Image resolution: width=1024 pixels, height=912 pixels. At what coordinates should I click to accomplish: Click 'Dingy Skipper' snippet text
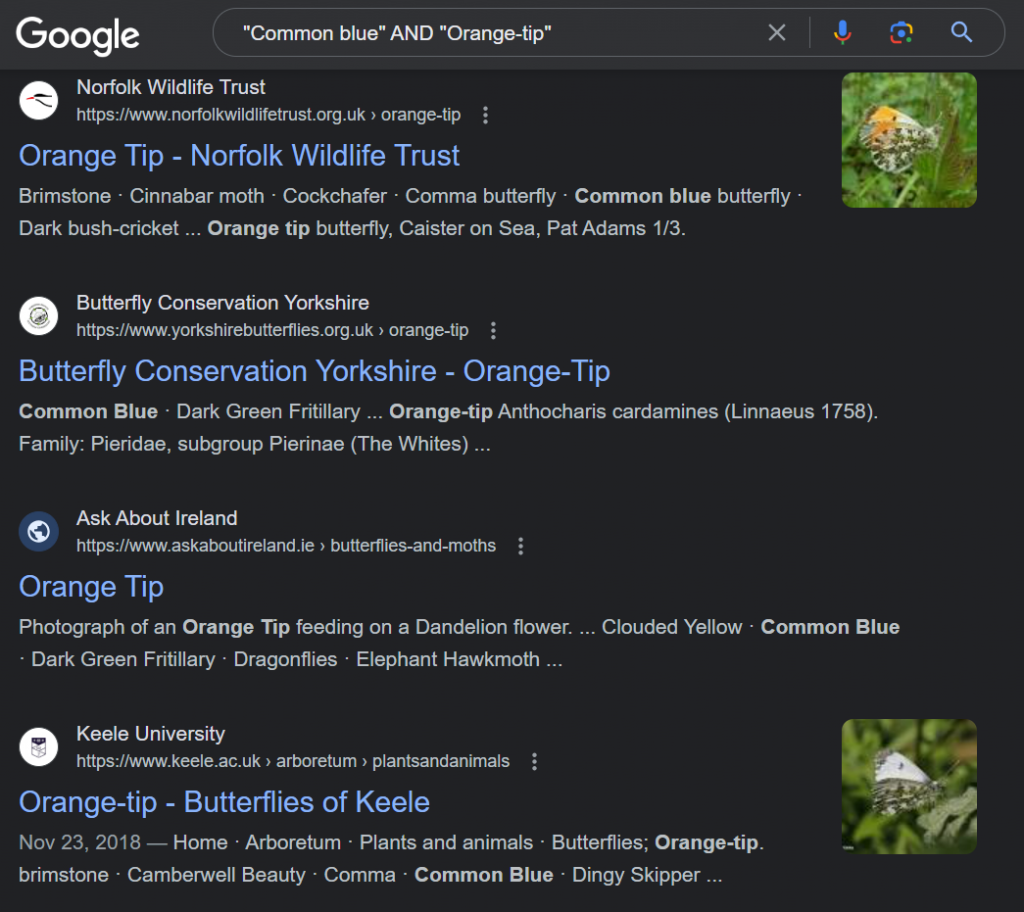tap(636, 875)
